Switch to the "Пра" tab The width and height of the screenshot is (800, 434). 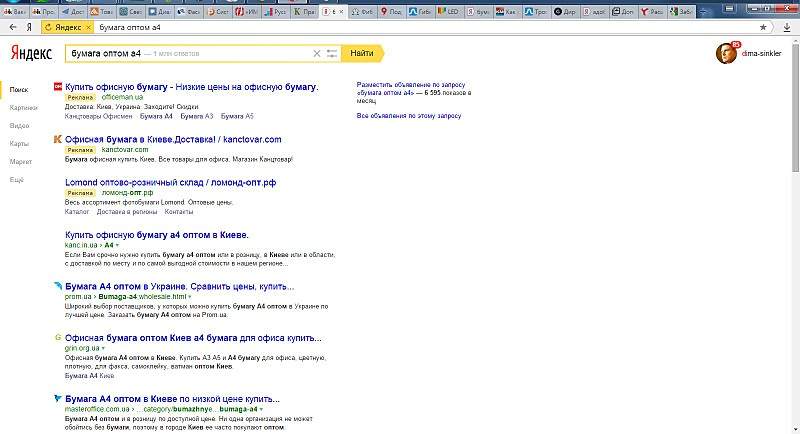(304, 11)
